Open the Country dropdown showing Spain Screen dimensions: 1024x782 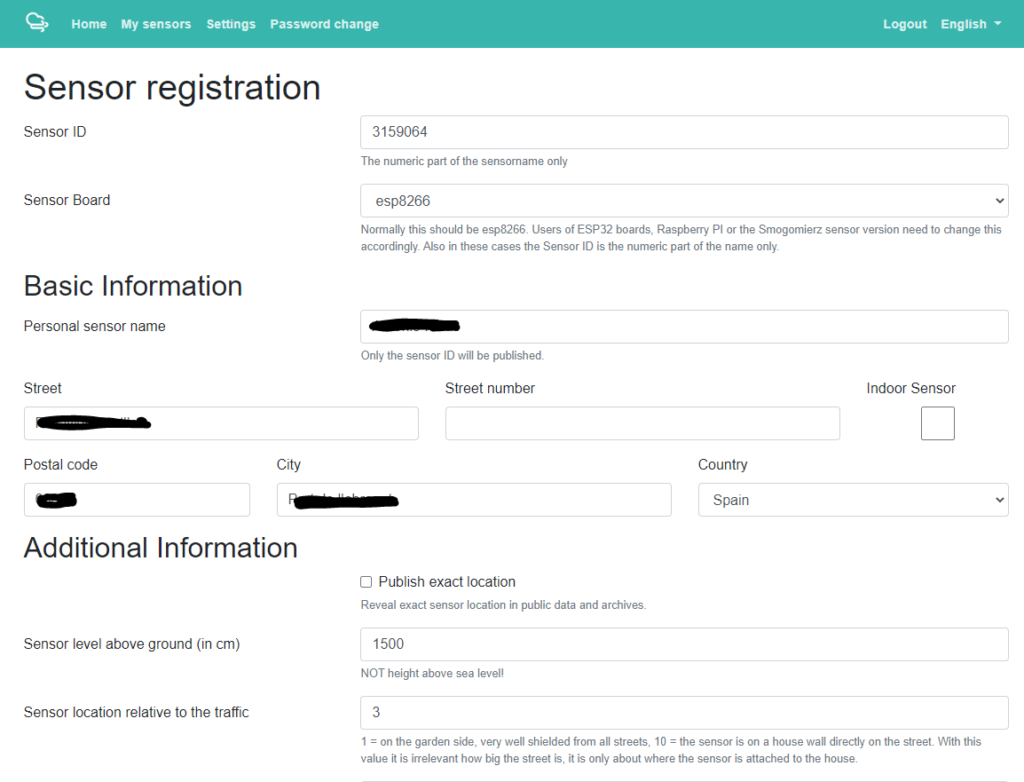(x=853, y=500)
